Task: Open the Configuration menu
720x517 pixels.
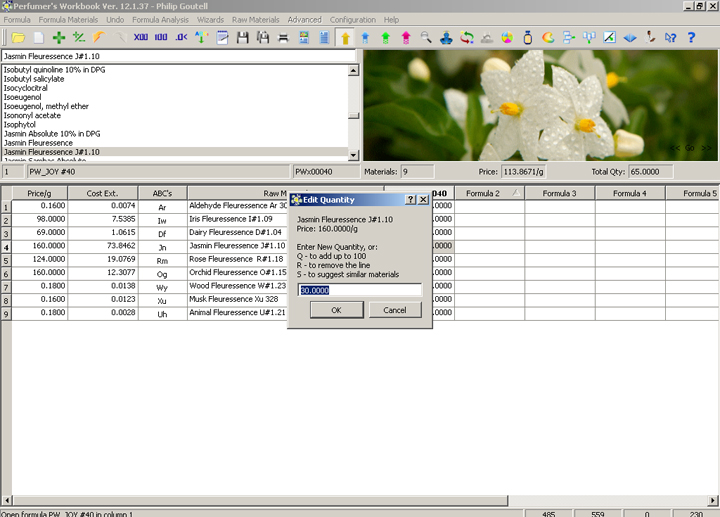Action: 353,20
